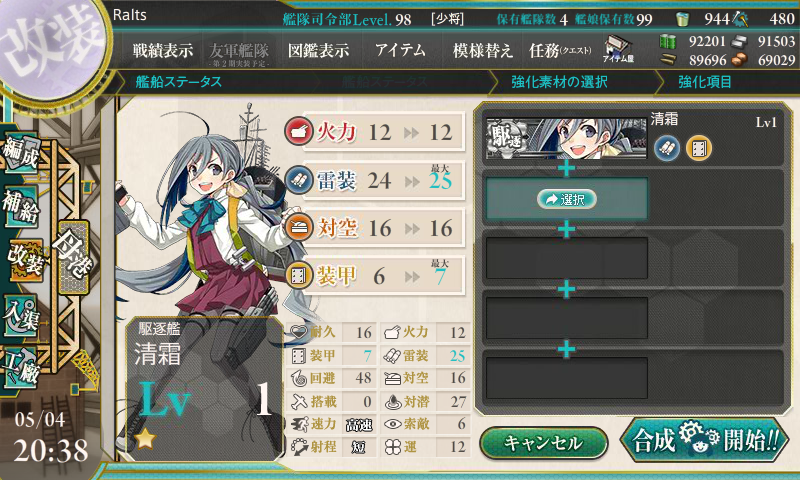Return to 母港 home port button
Viewport: 800px width, 480px height.
click(73, 256)
